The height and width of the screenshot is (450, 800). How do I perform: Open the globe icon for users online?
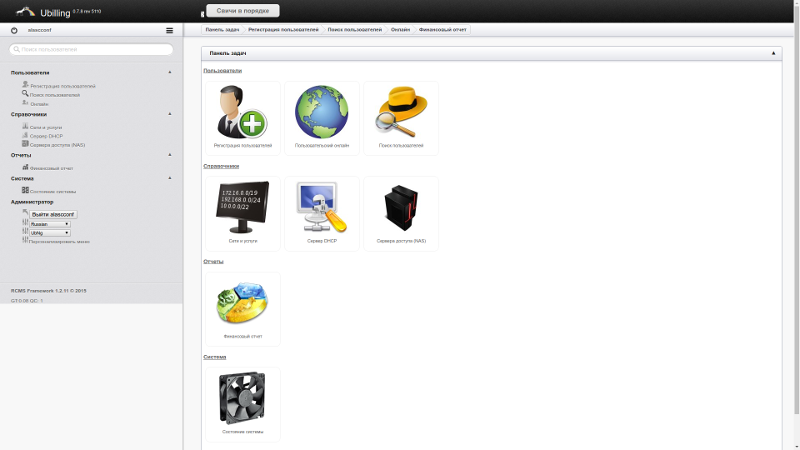tap(321, 112)
